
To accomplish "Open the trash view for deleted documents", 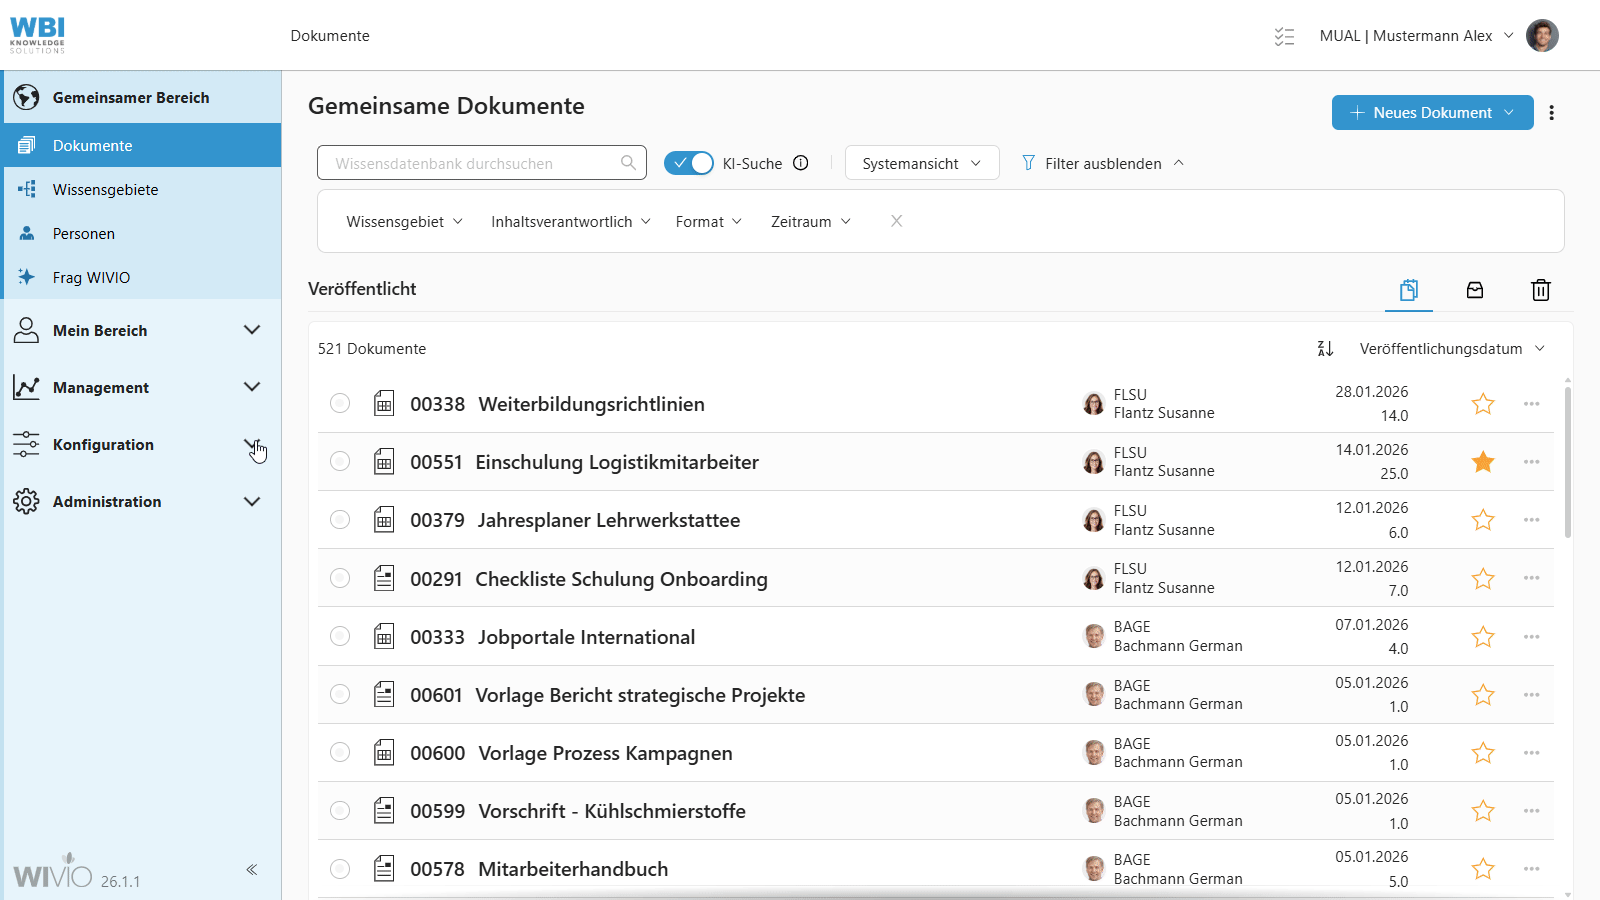I will point(1540,290).
